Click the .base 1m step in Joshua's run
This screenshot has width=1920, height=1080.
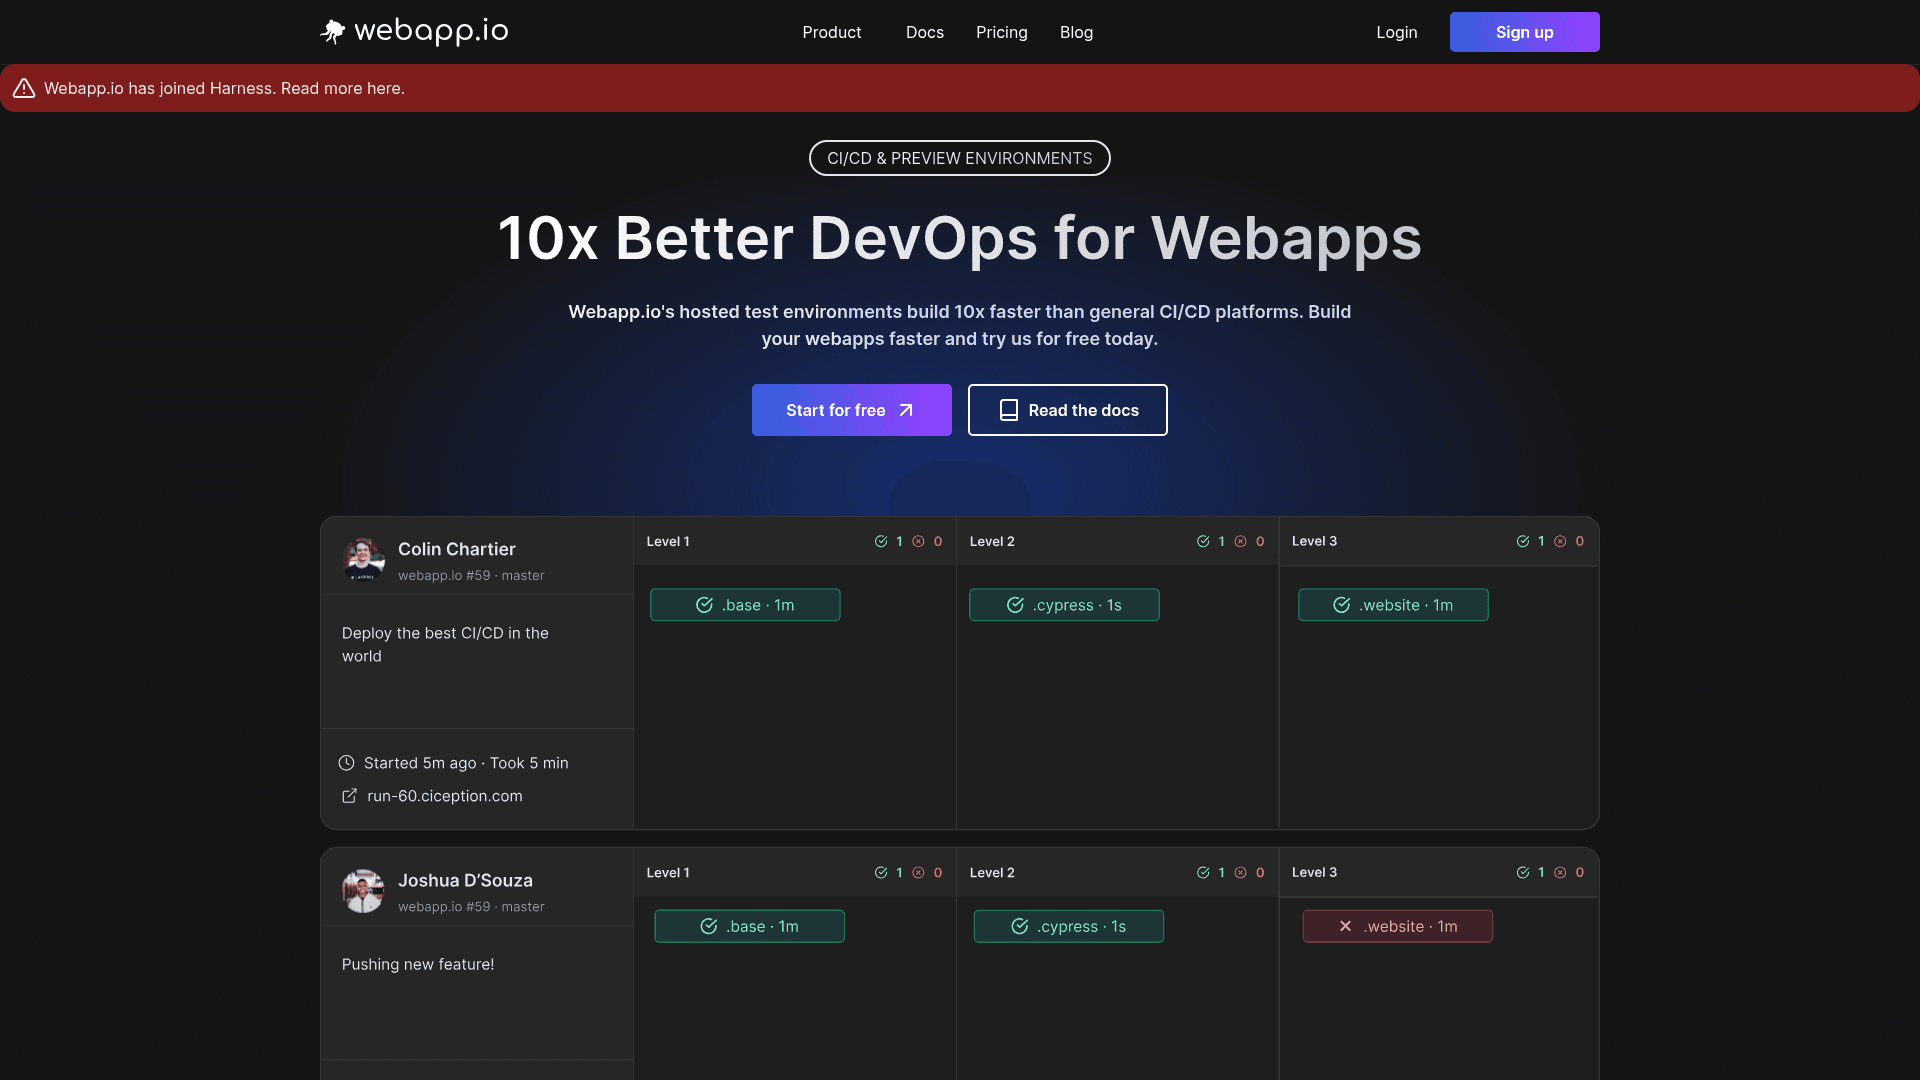pyautogui.click(x=749, y=926)
